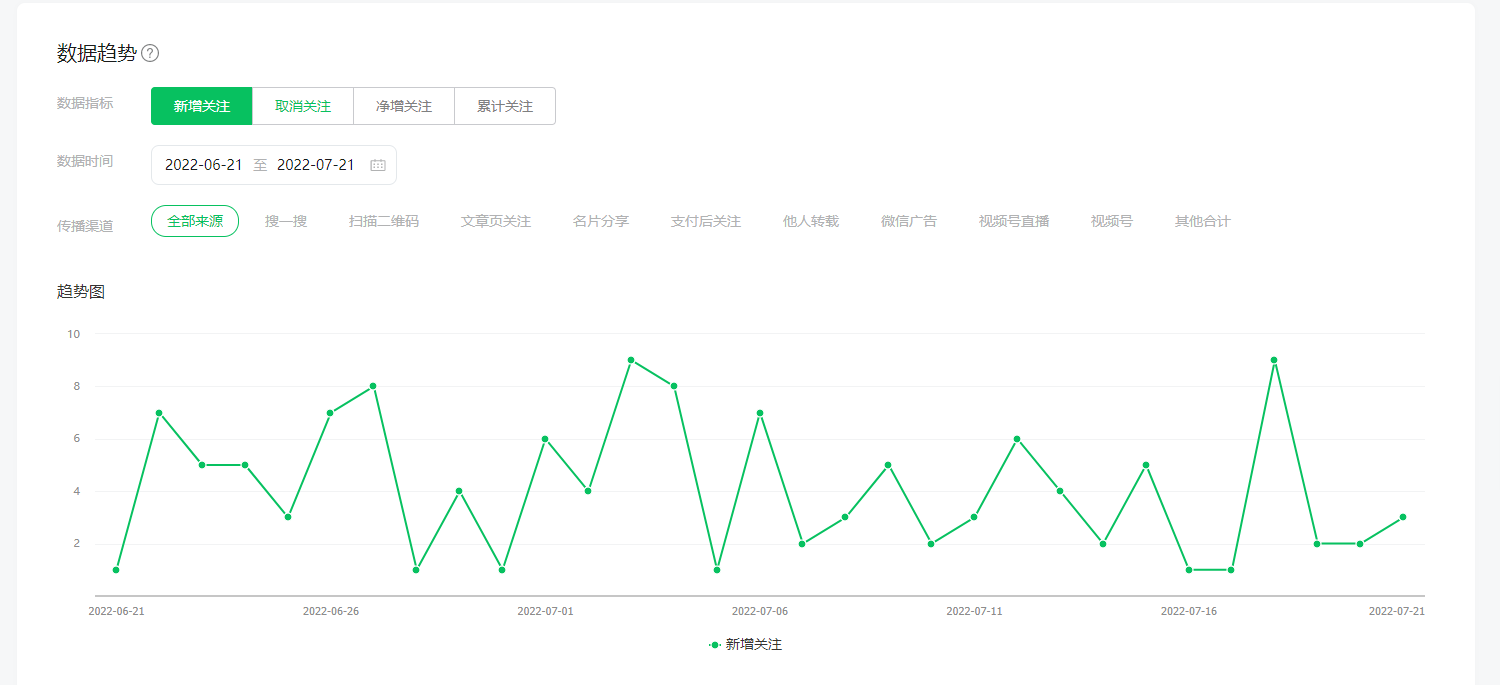The image size is (1500, 685).
Task: Filter by 名片分享 channel
Action: pyautogui.click(x=601, y=221)
